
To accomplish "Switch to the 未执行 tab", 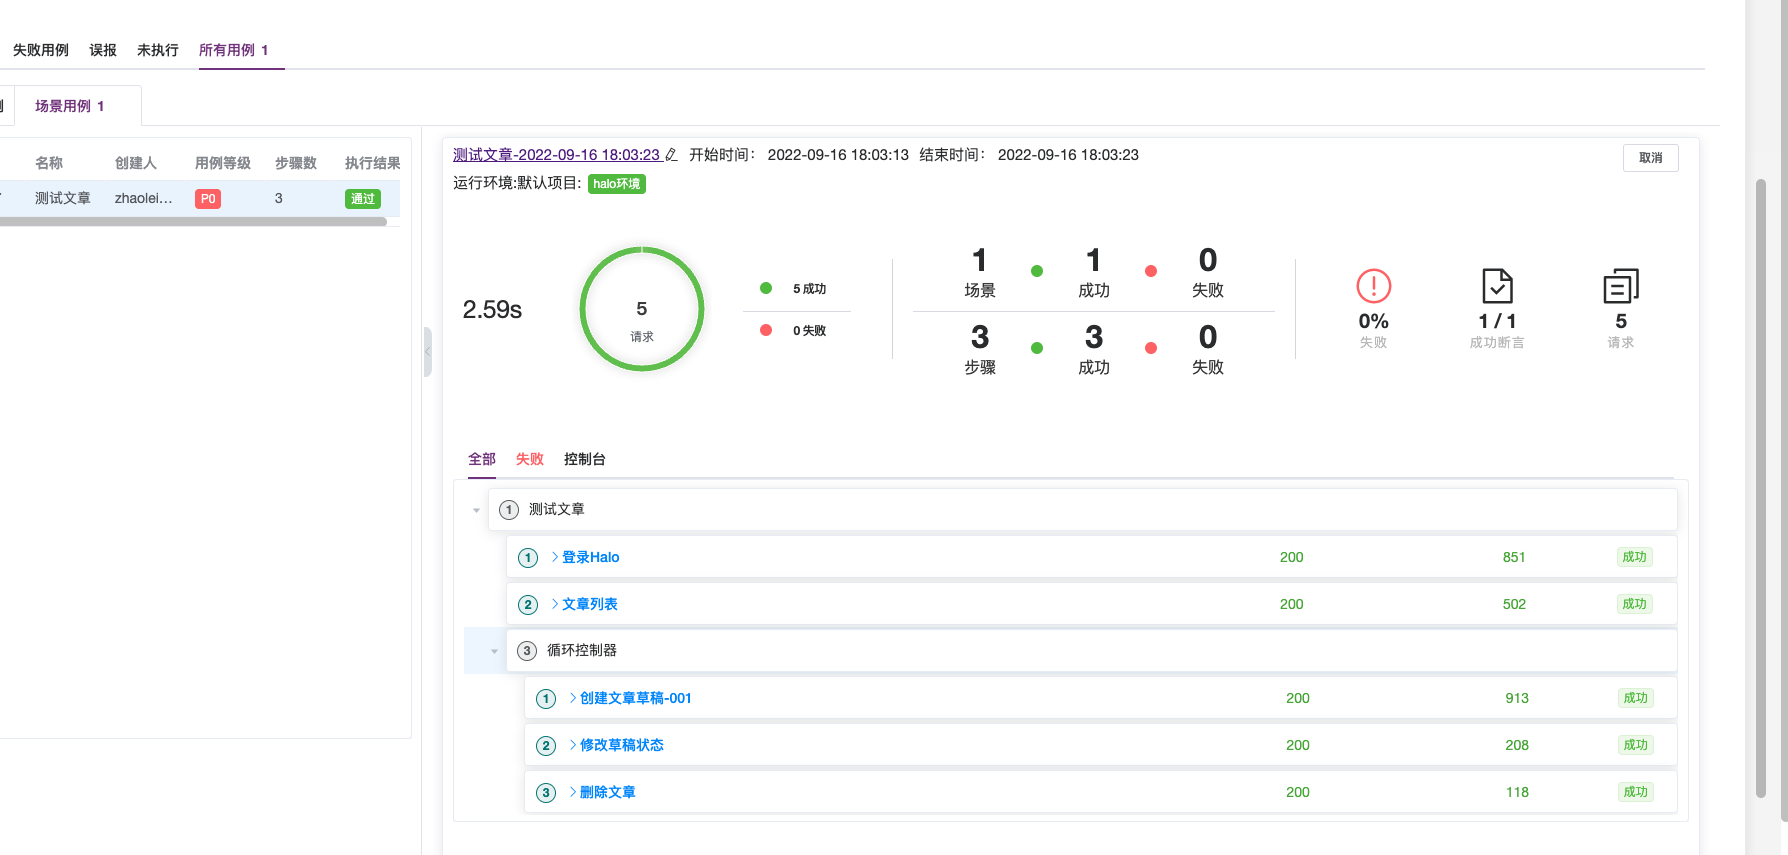I will (x=158, y=50).
